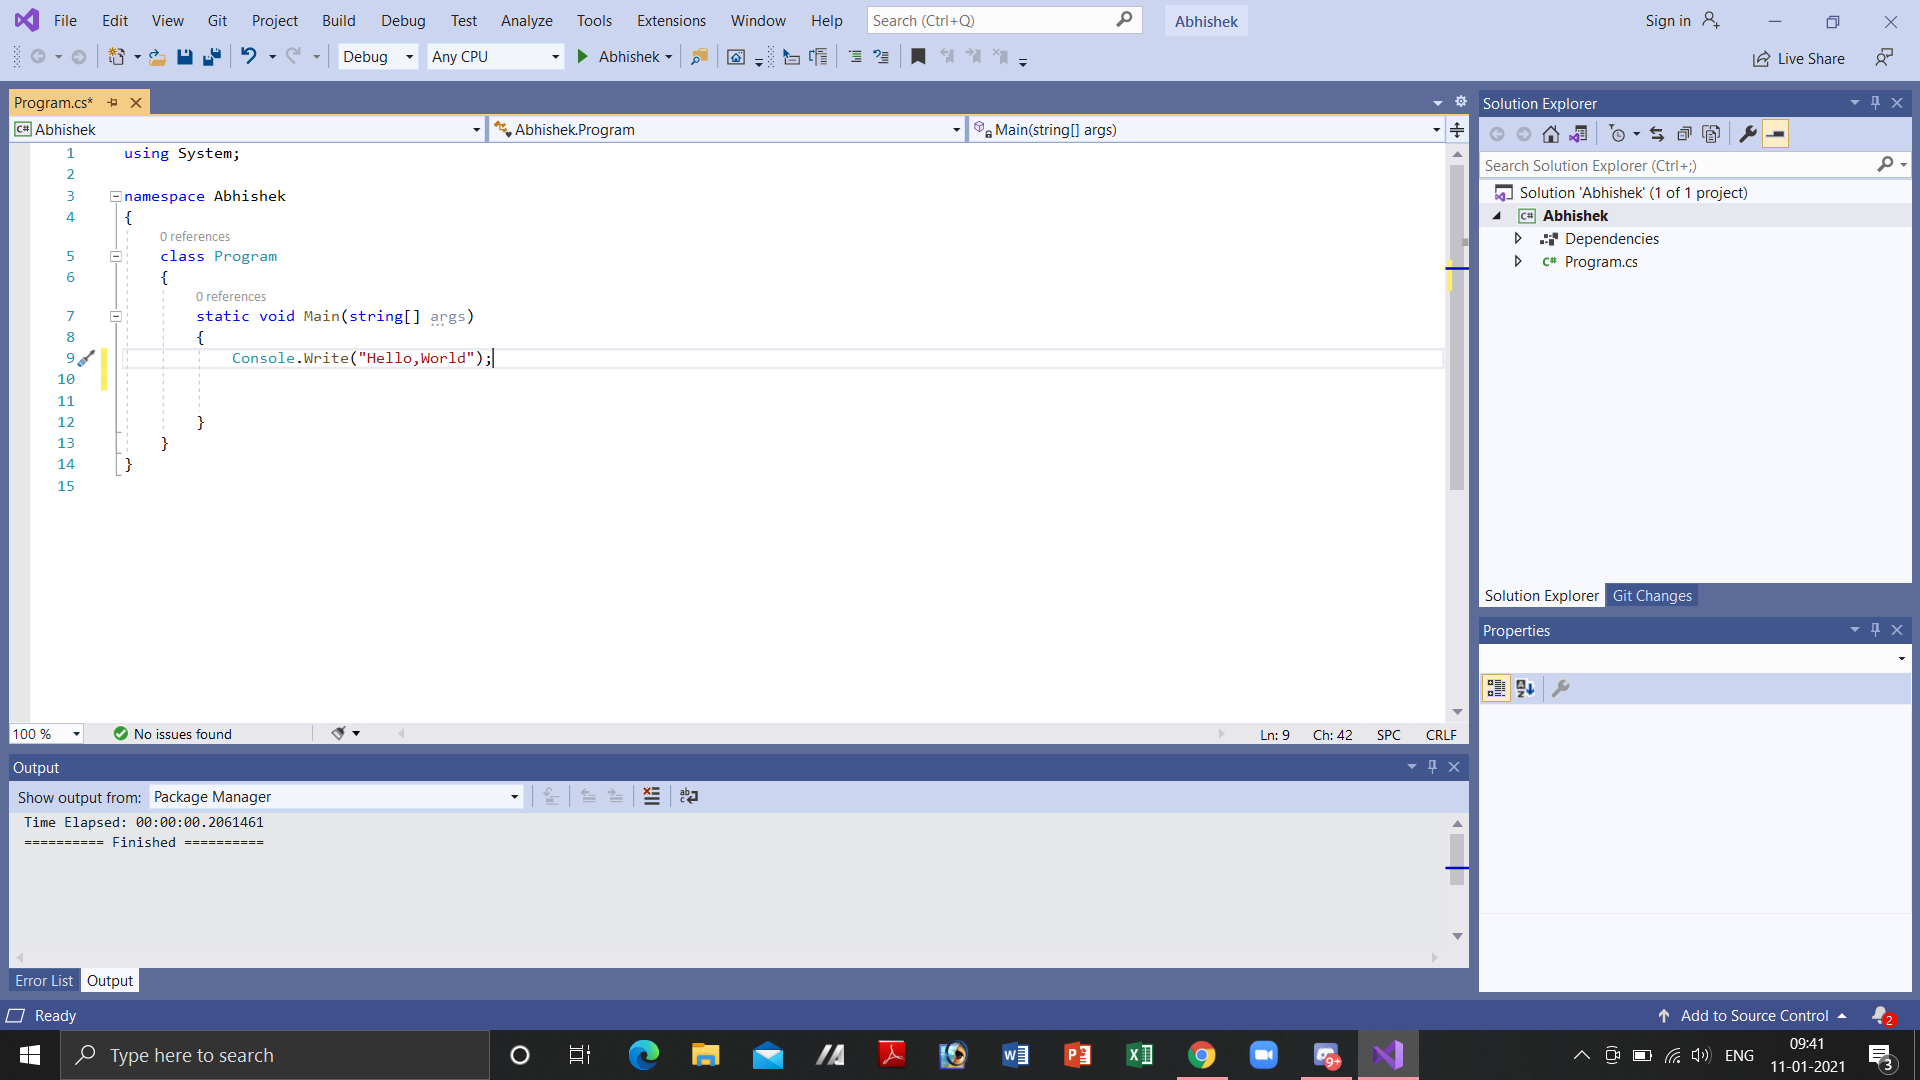
Task: Toggle Preview Selected Items button
Action: [1775, 134]
